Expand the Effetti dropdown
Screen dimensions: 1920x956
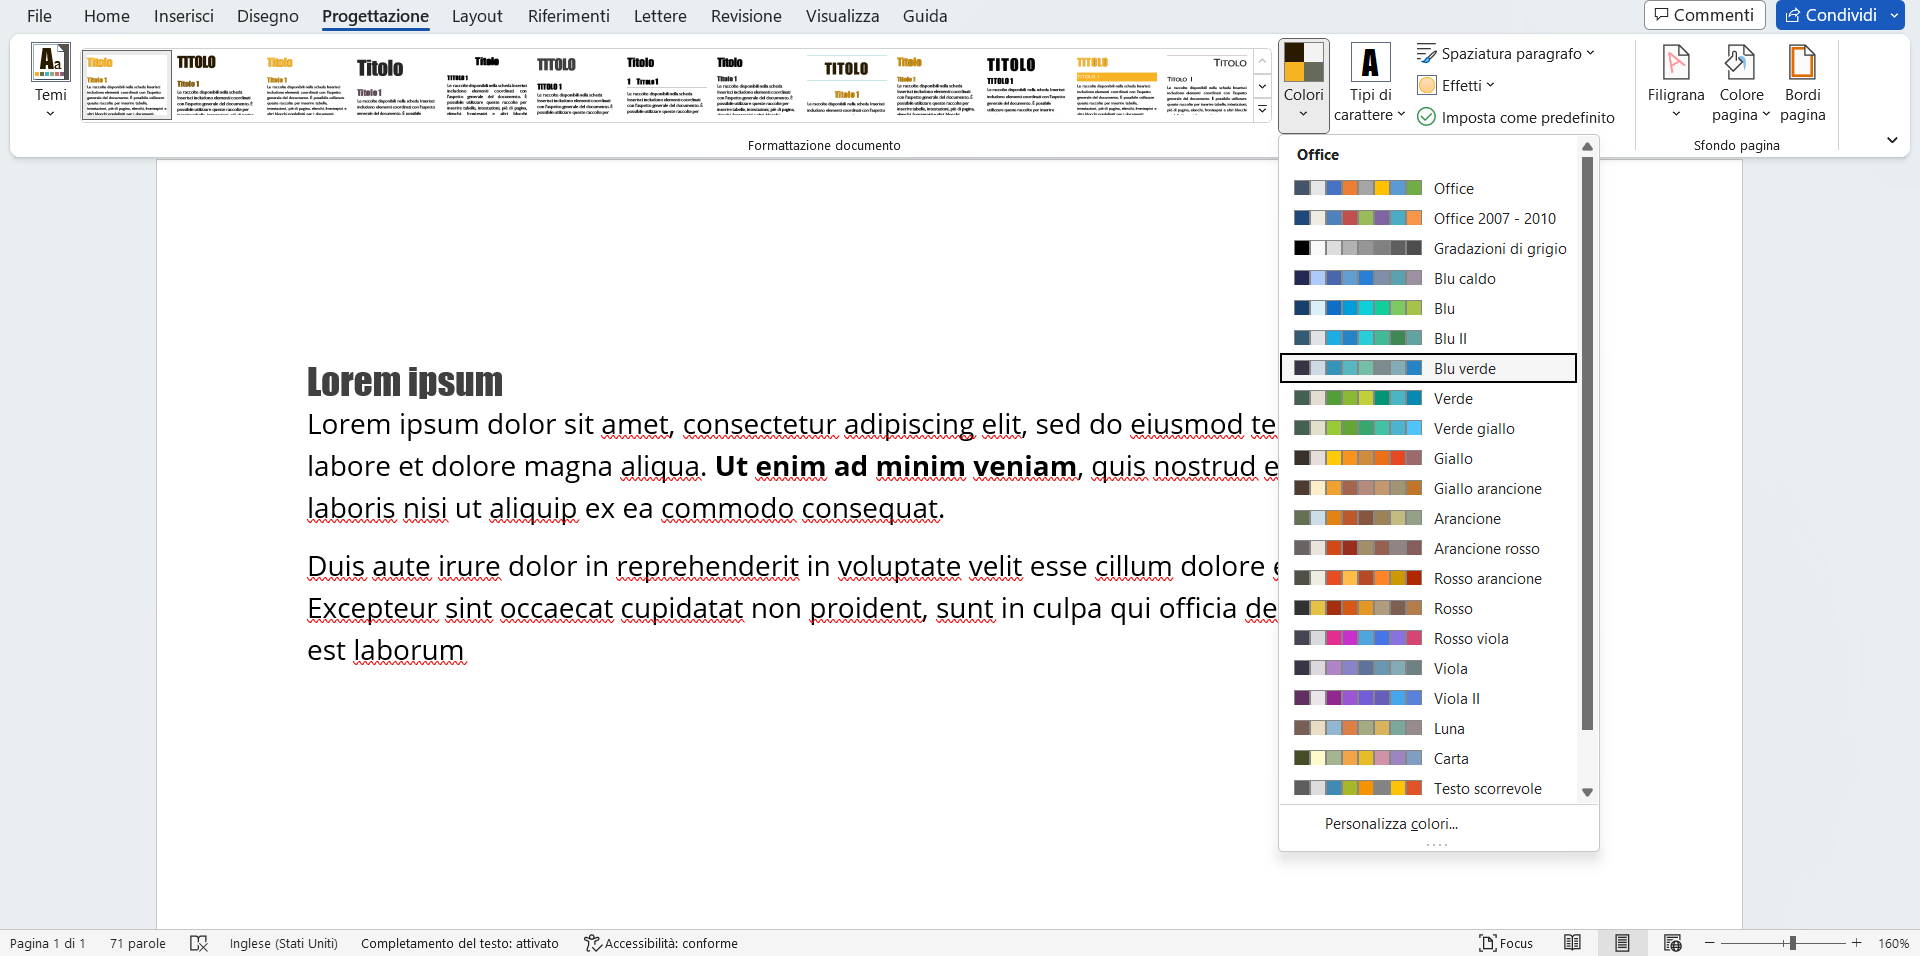point(1455,85)
